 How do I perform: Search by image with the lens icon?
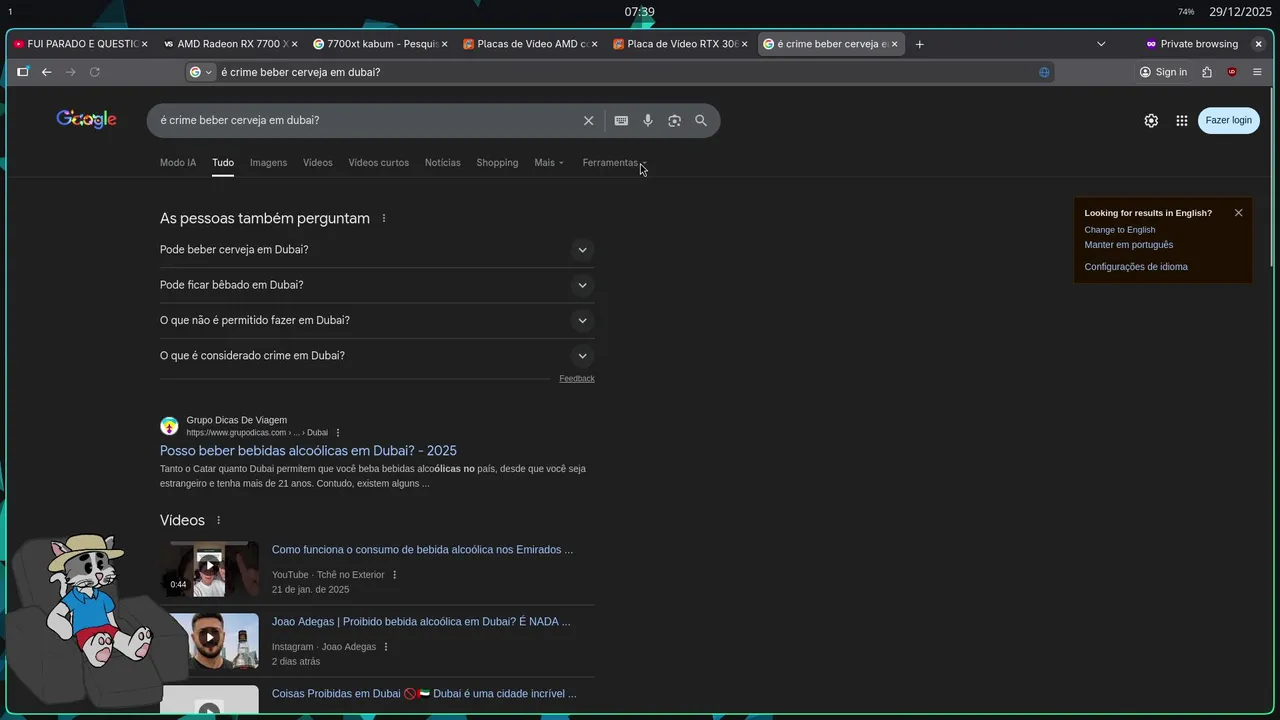[x=675, y=120]
